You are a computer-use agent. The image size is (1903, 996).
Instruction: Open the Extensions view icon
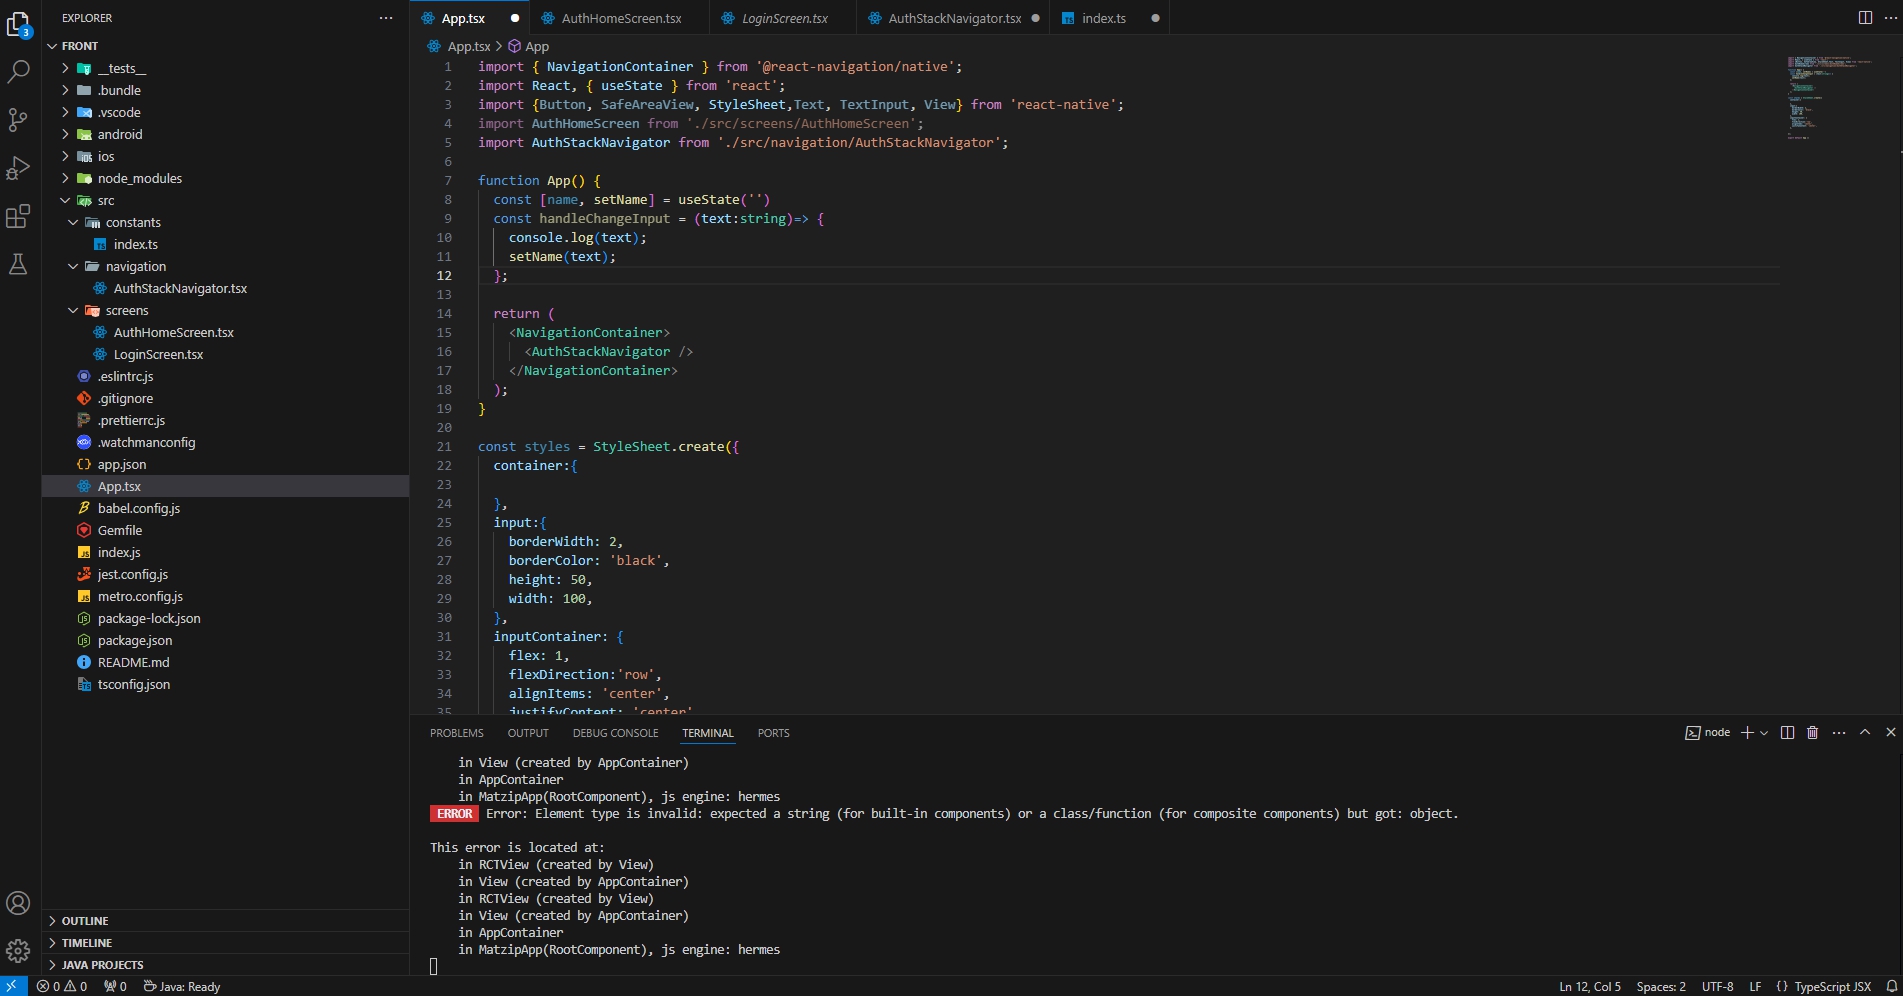pyautogui.click(x=18, y=216)
